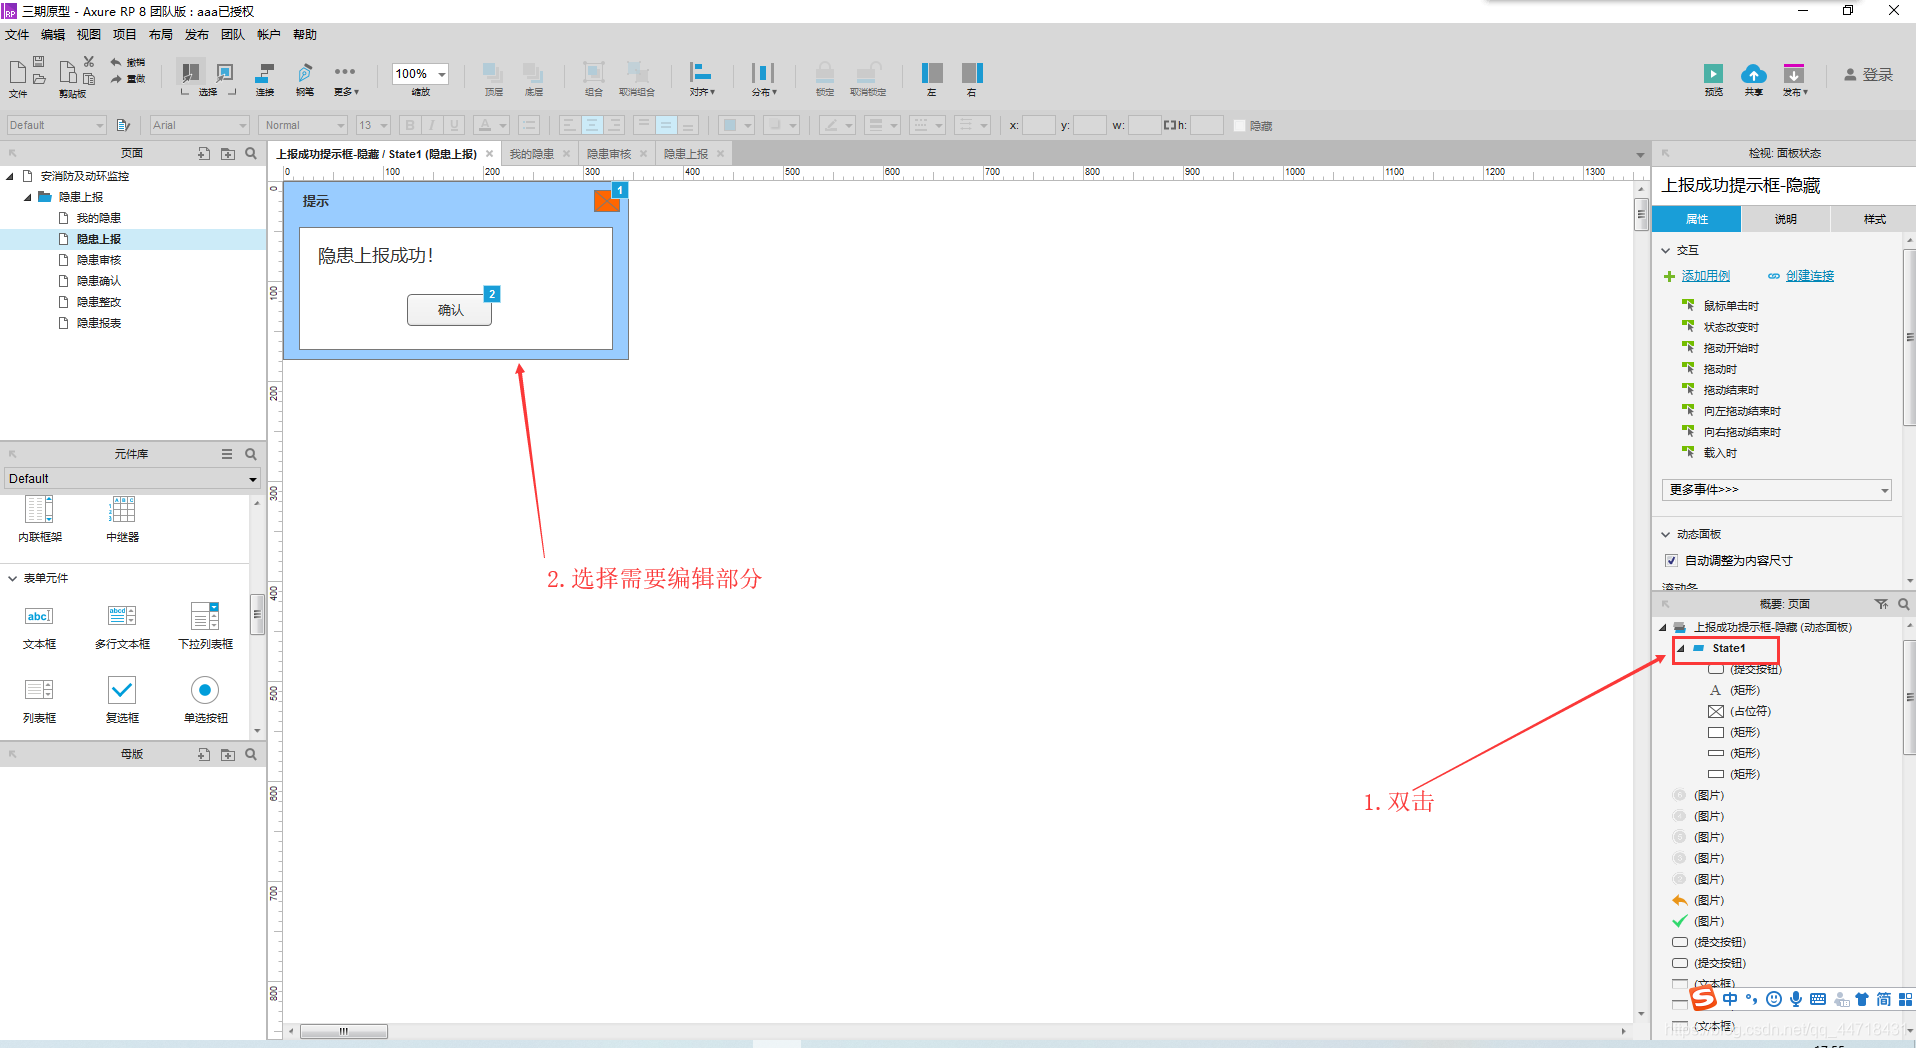Click the add case (添加用例) link
The width and height of the screenshot is (1916, 1048).
click(1705, 276)
